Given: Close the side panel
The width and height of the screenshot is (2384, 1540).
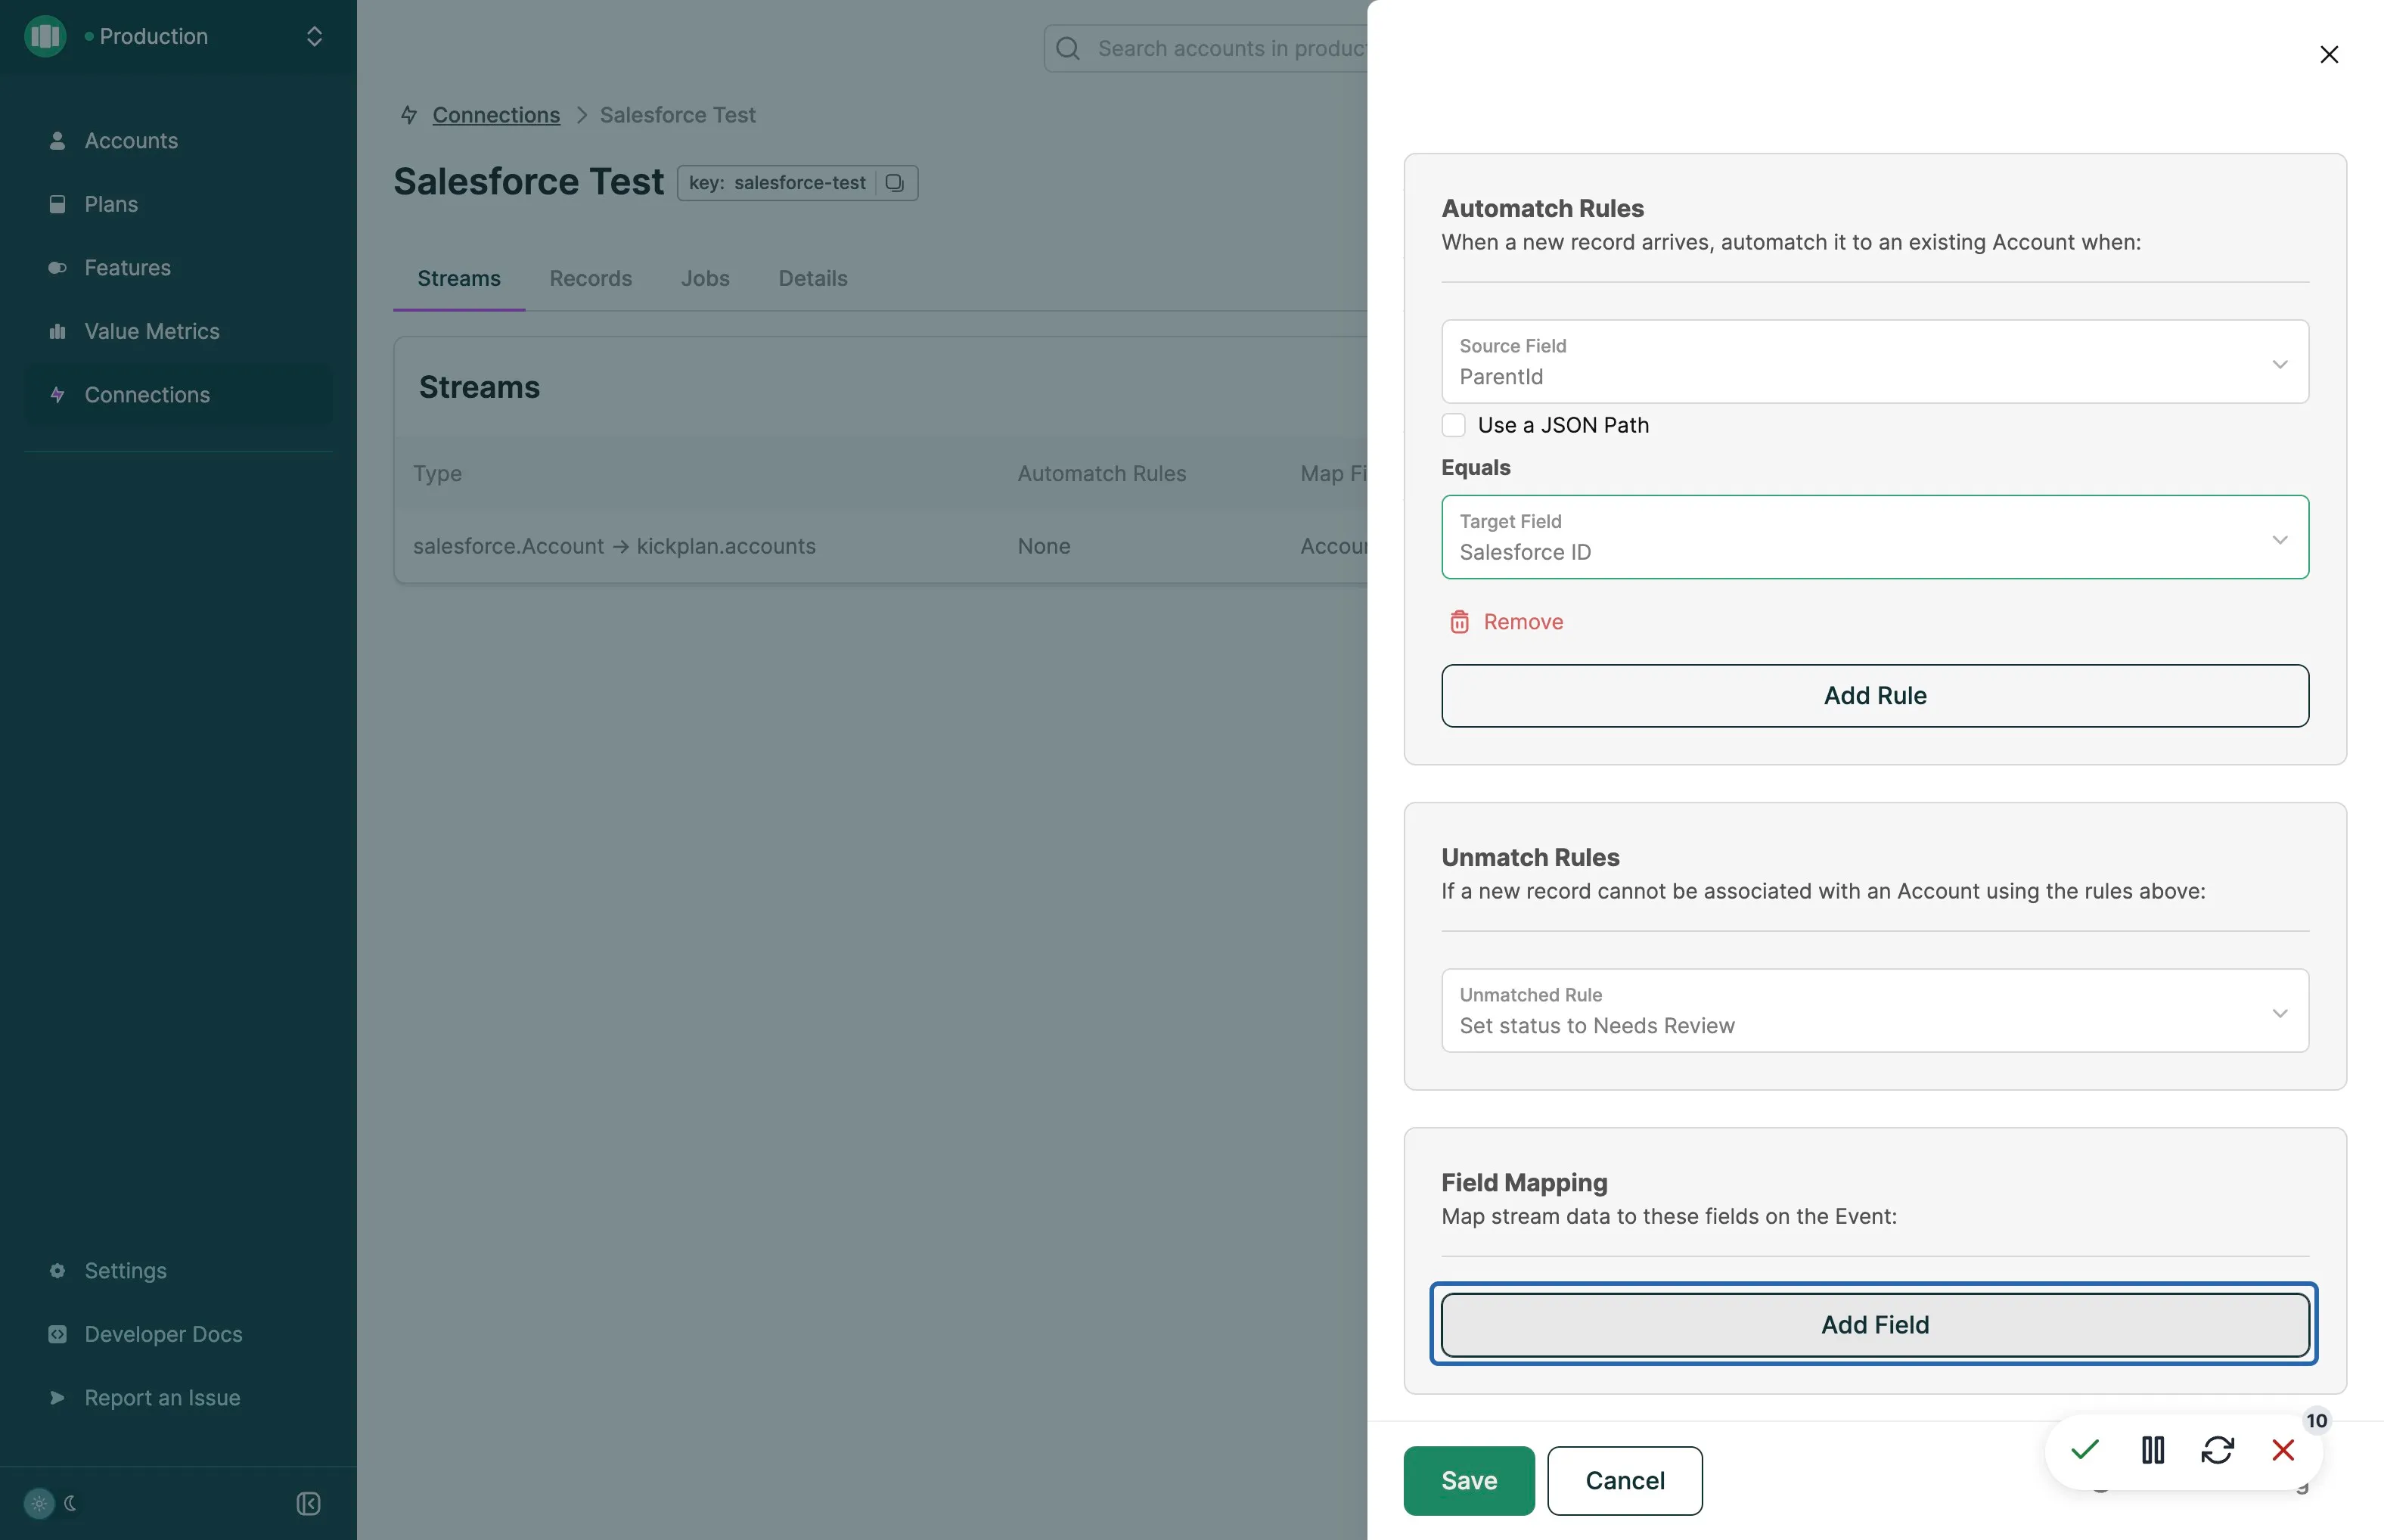Looking at the screenshot, I should pyautogui.click(x=2329, y=54).
